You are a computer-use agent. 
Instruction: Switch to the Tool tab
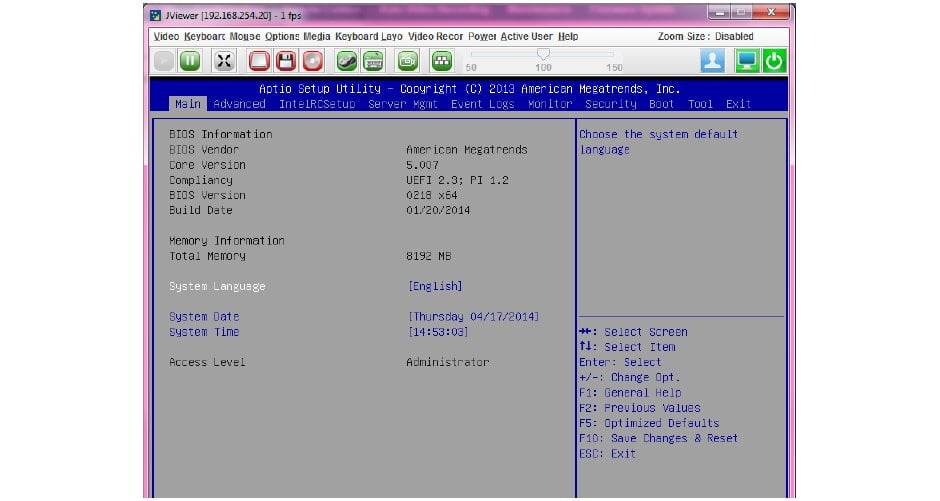tap(700, 104)
